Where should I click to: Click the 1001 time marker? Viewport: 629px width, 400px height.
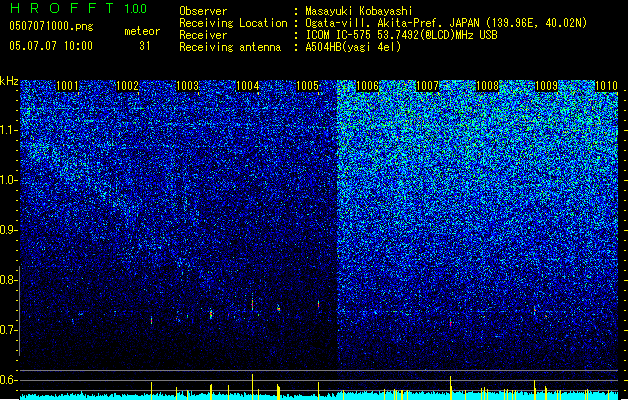click(x=67, y=86)
